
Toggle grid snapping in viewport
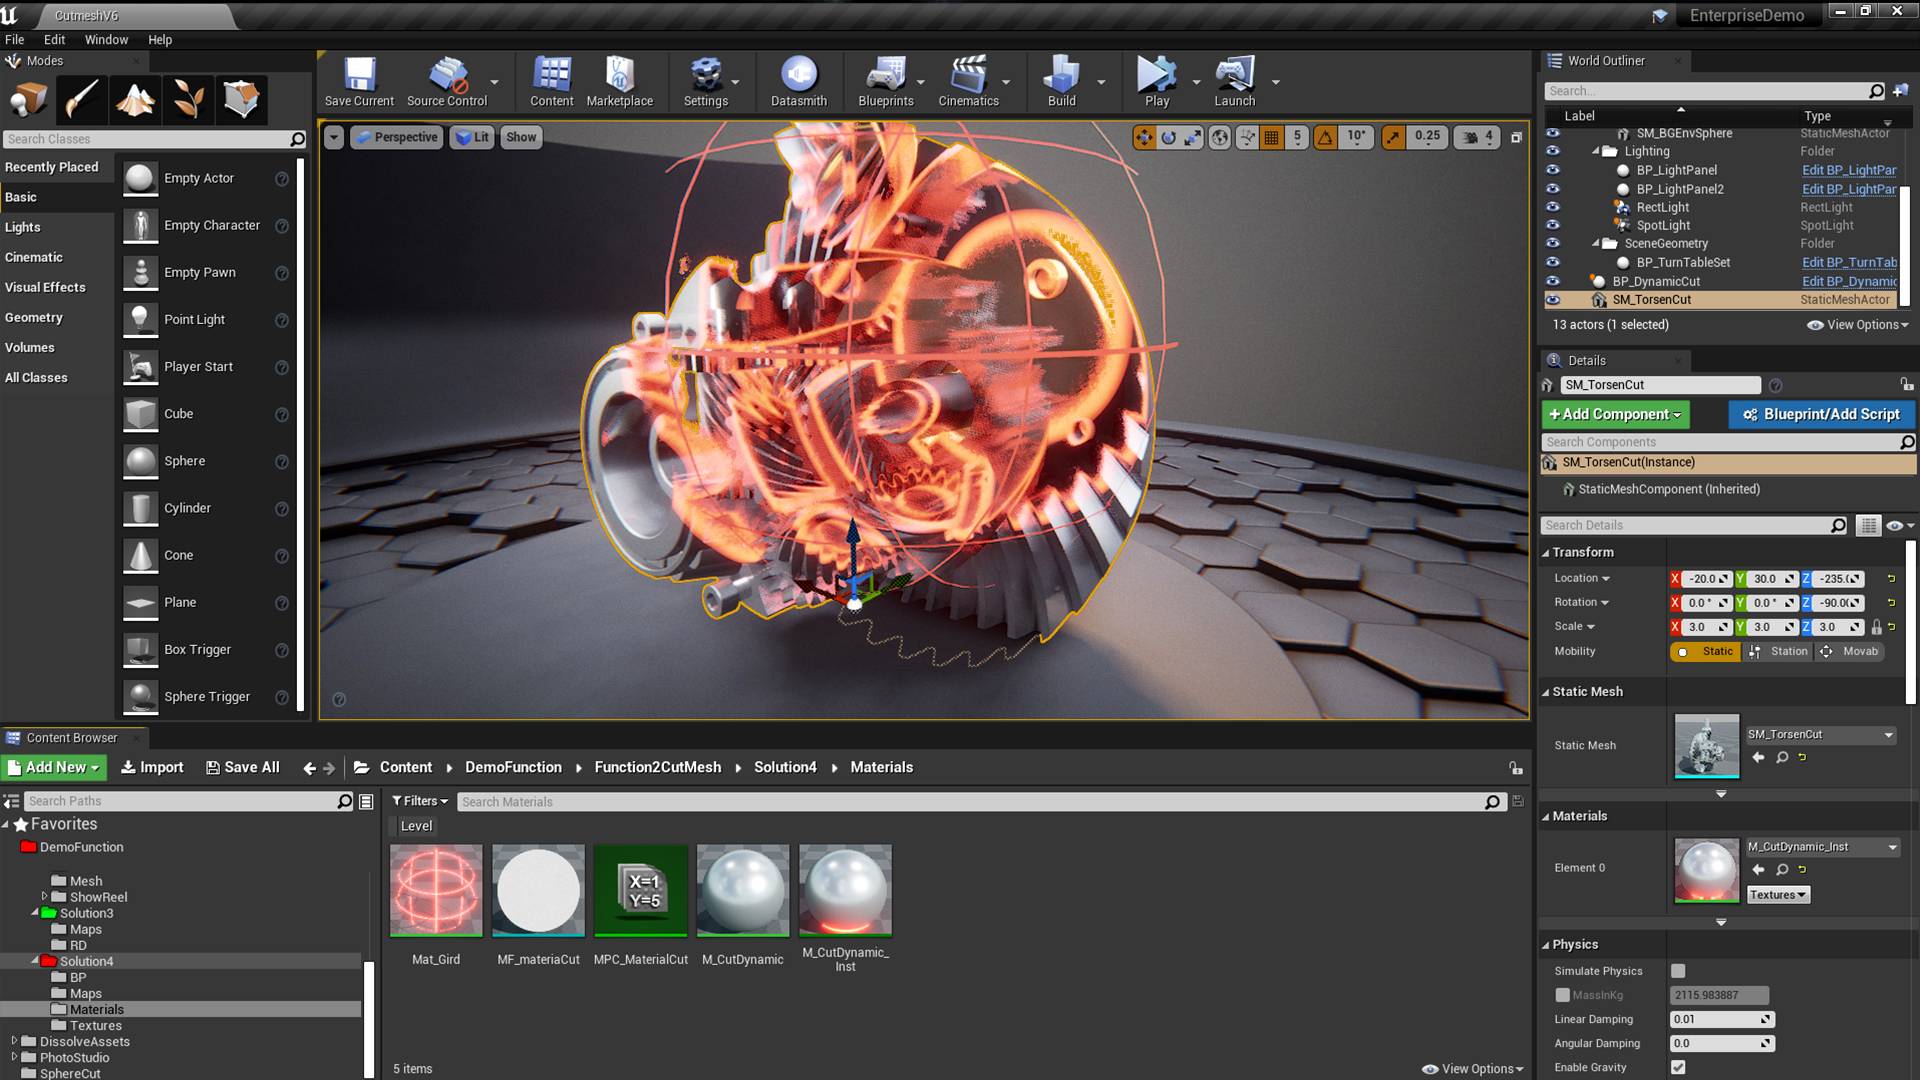point(1271,137)
